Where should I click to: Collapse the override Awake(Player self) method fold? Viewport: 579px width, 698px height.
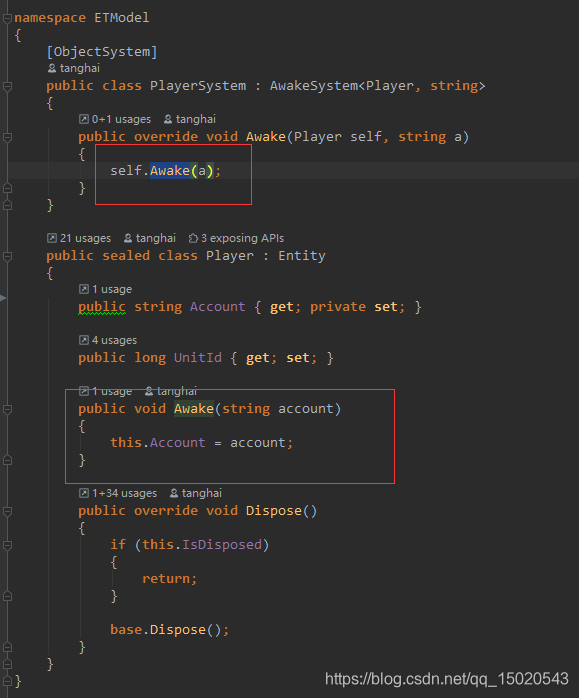click(x=7, y=138)
